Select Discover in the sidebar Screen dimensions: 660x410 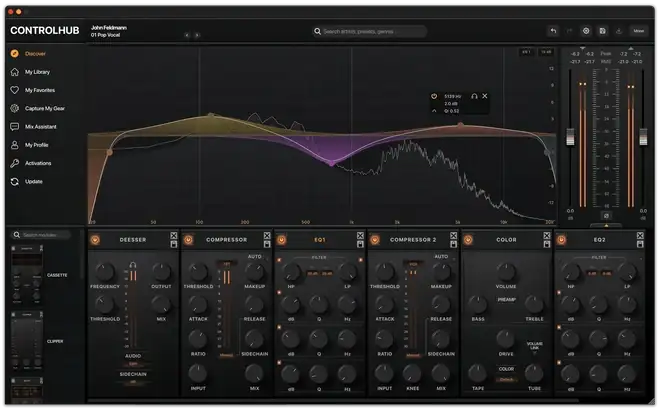[35, 53]
